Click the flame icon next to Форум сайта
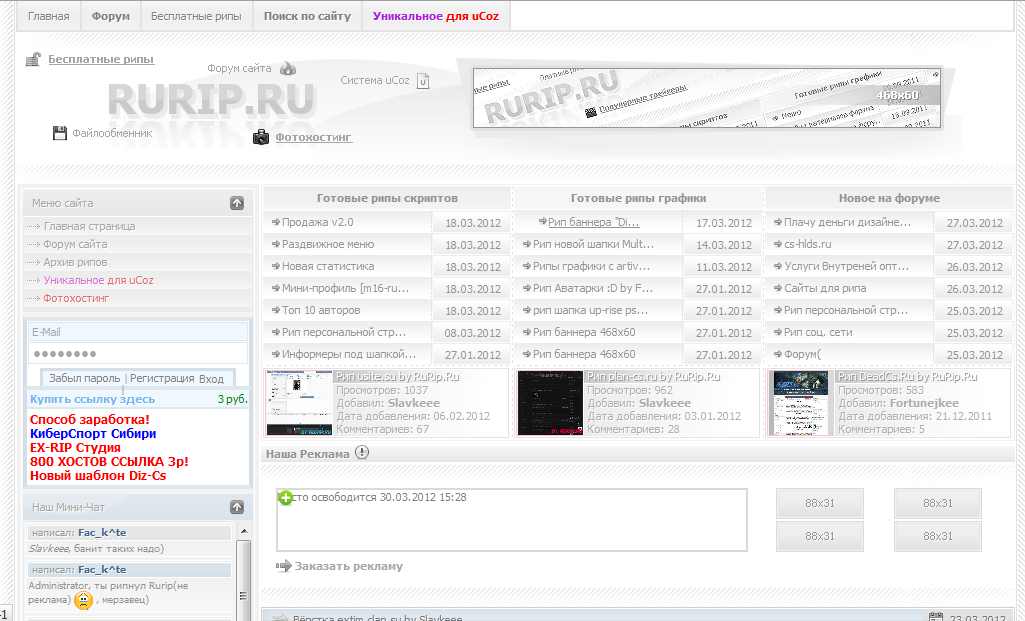1025x621 pixels. 288,68
